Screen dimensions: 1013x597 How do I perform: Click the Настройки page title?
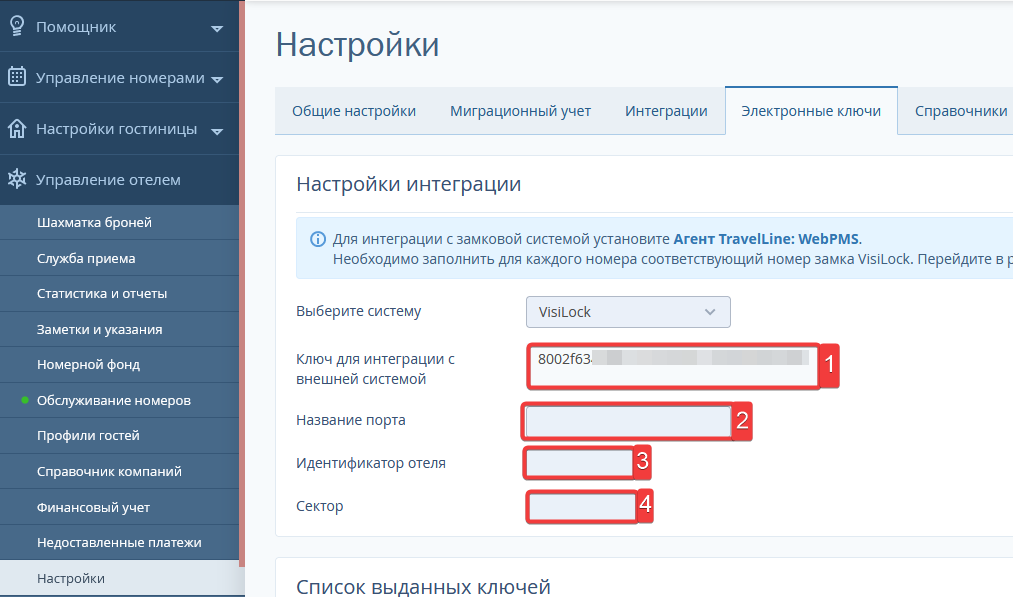click(357, 45)
